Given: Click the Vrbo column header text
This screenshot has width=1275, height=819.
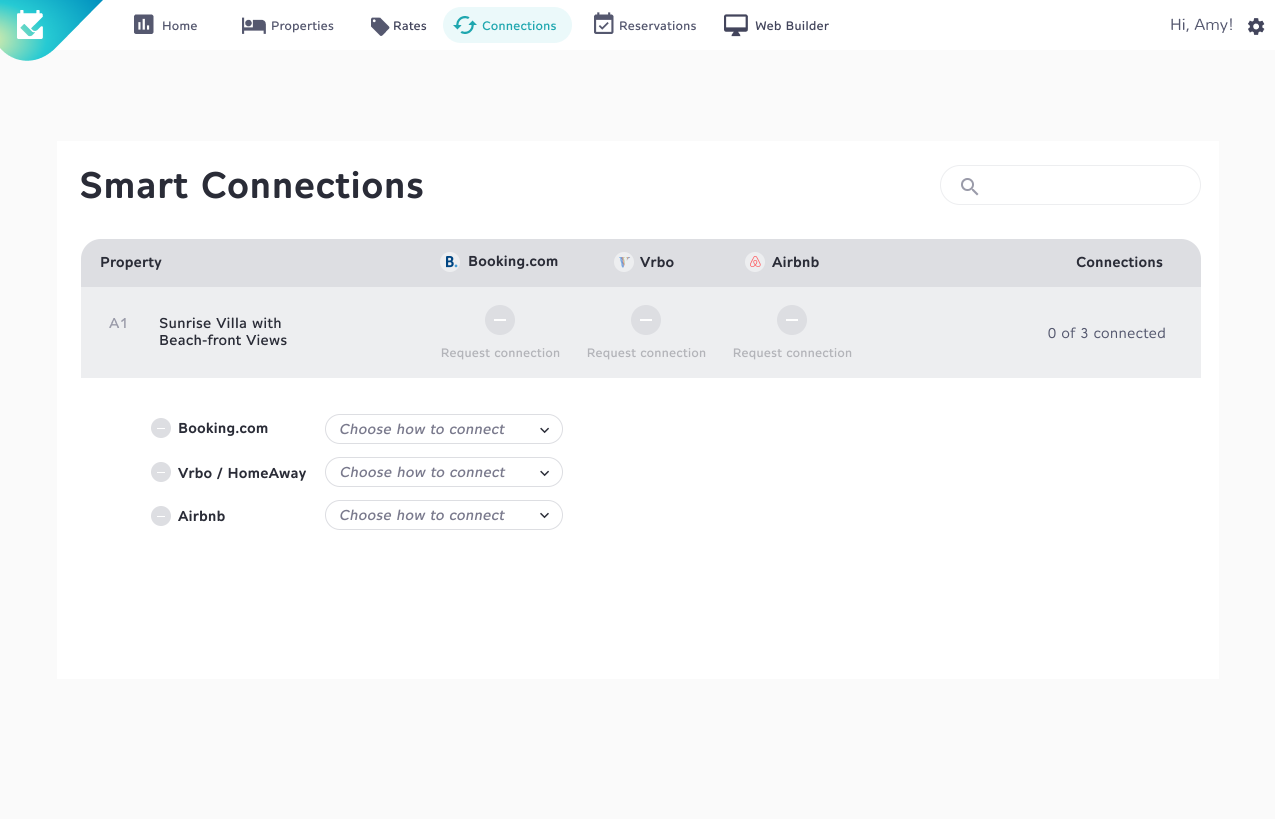Looking at the screenshot, I should click(657, 262).
